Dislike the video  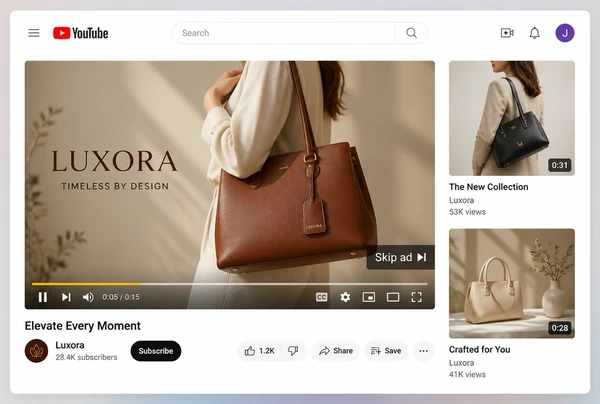293,351
